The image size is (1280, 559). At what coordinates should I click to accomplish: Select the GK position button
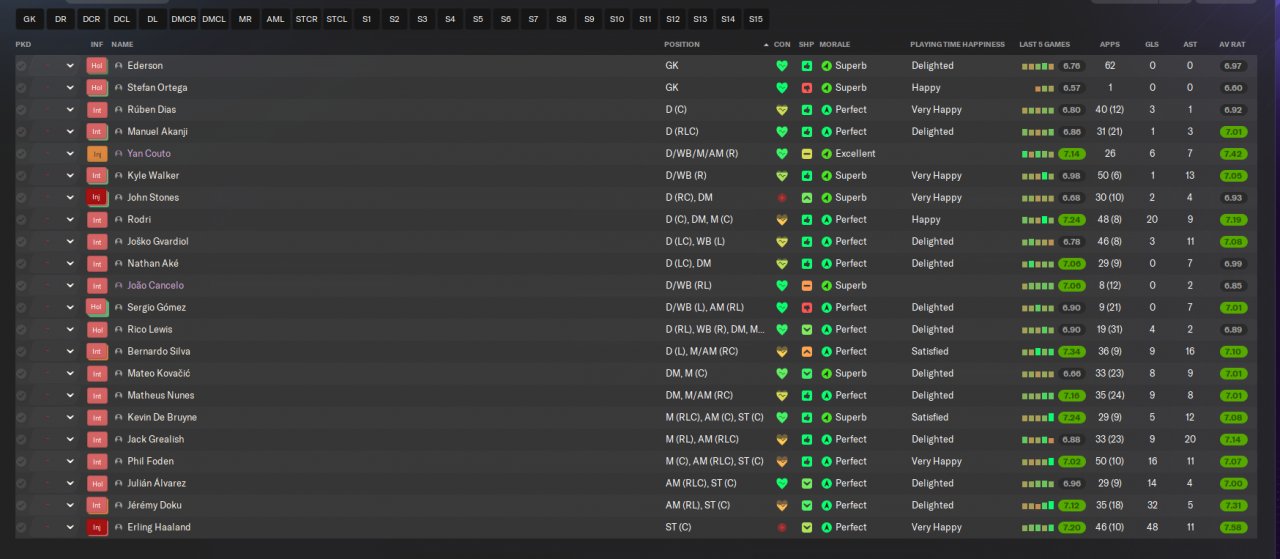pos(29,19)
